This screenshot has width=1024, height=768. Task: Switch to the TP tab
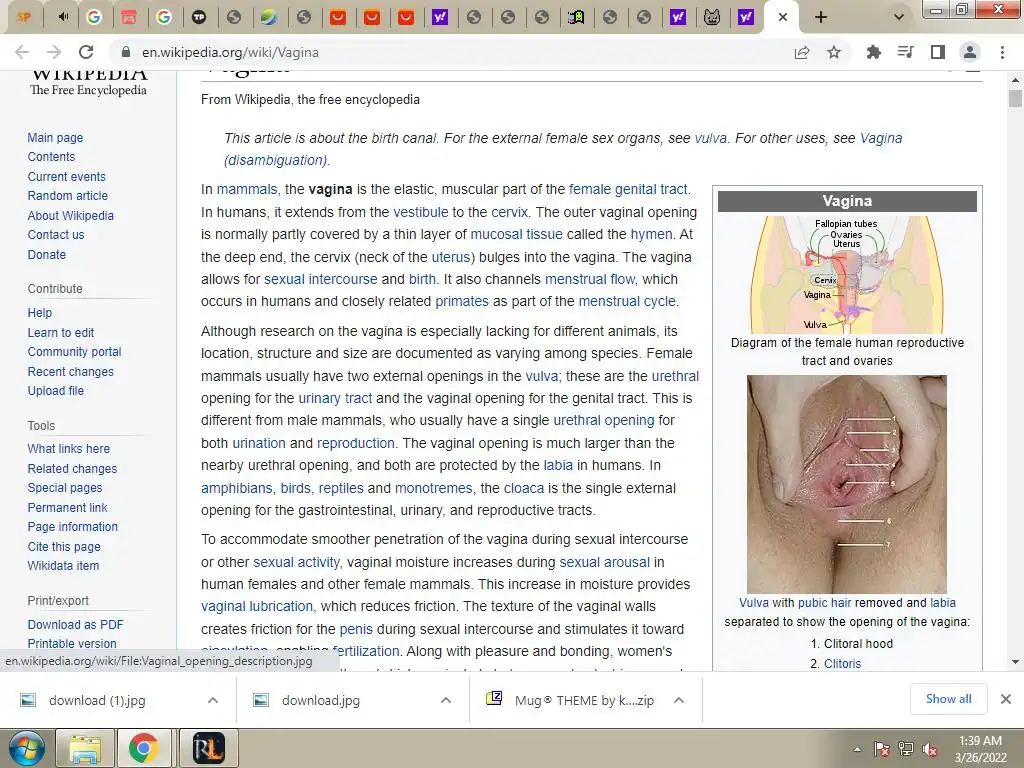[x=199, y=17]
